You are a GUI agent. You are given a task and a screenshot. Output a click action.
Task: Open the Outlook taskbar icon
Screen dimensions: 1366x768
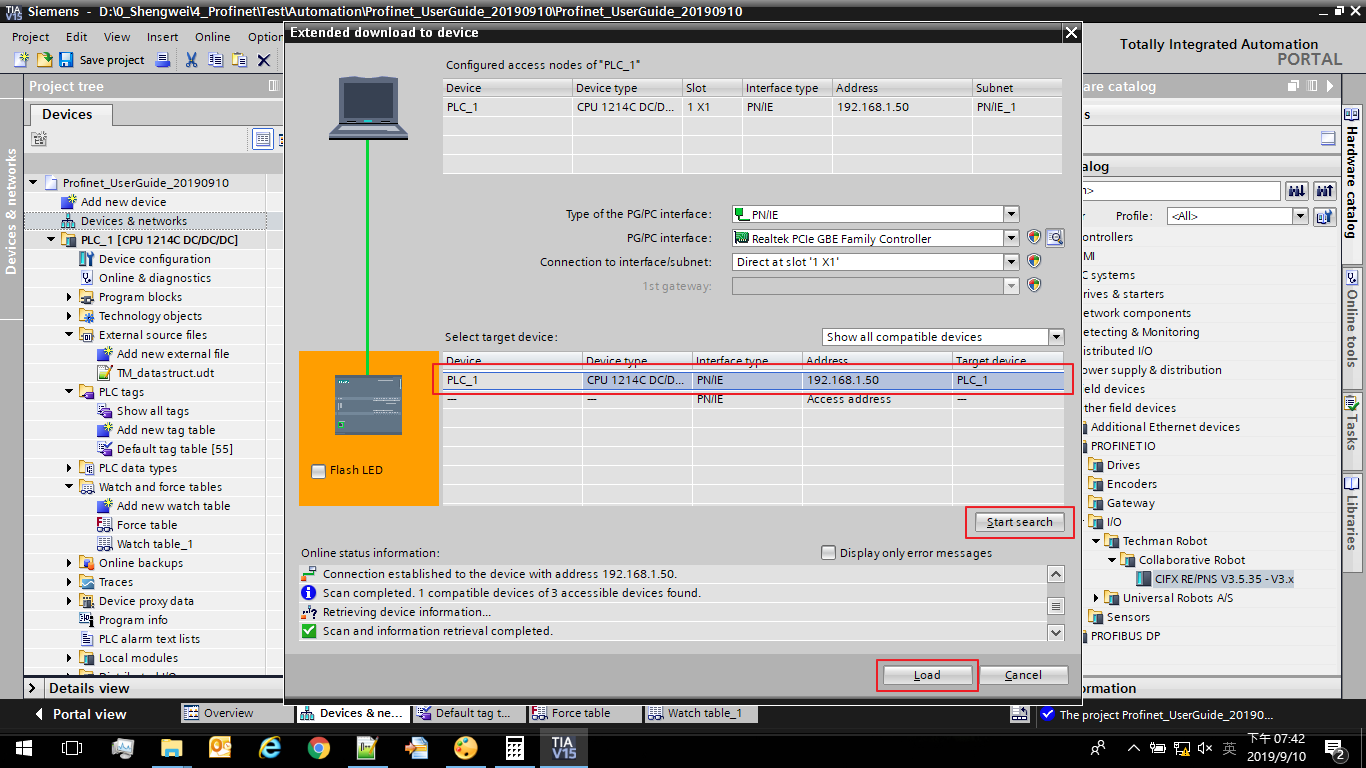(221, 747)
